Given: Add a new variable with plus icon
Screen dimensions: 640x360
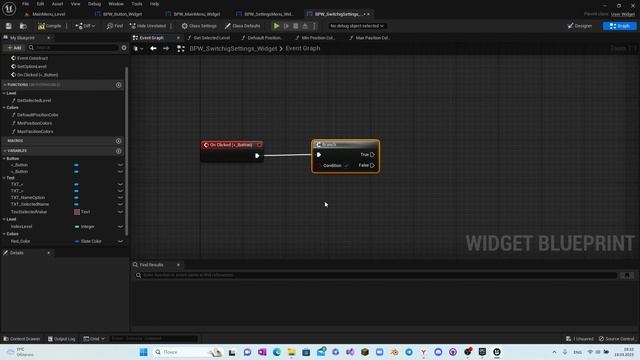Looking at the screenshot, I should (118, 151).
